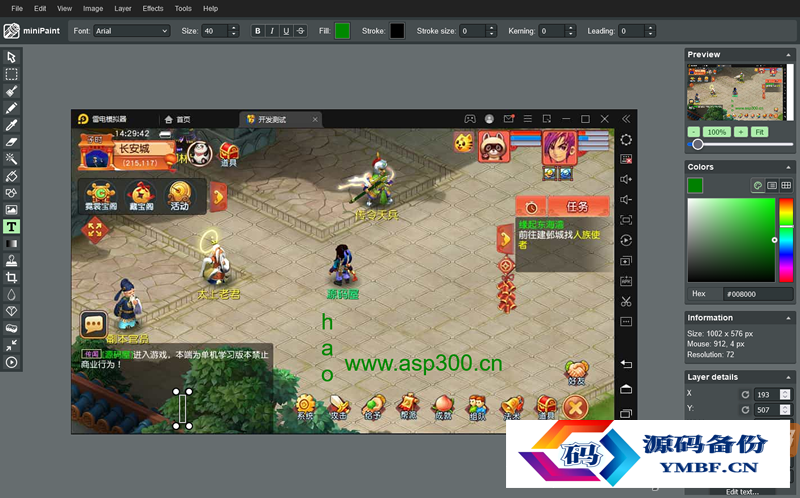Click the green Fill color swatch
Screen dimensions: 800x498
click(x=342, y=31)
